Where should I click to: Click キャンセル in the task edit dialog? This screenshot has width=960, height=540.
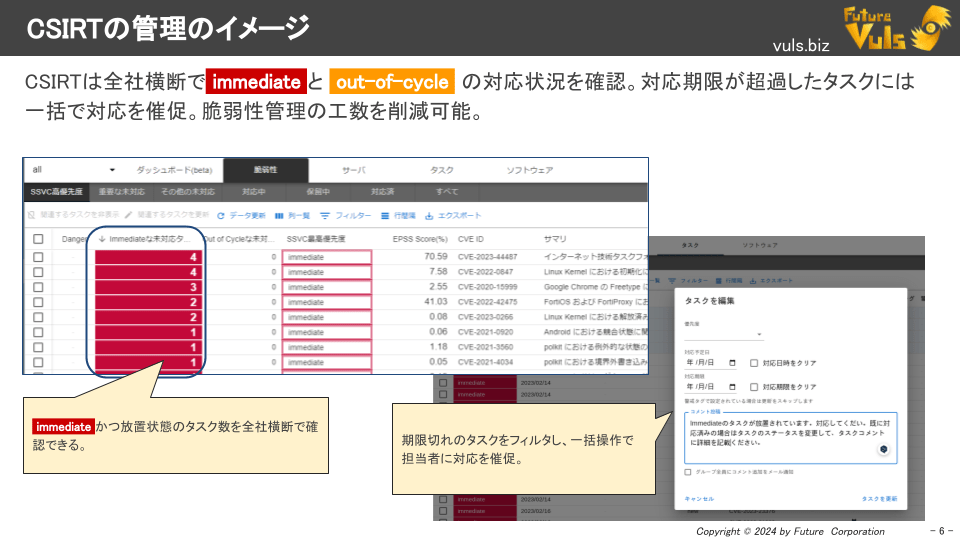click(699, 498)
